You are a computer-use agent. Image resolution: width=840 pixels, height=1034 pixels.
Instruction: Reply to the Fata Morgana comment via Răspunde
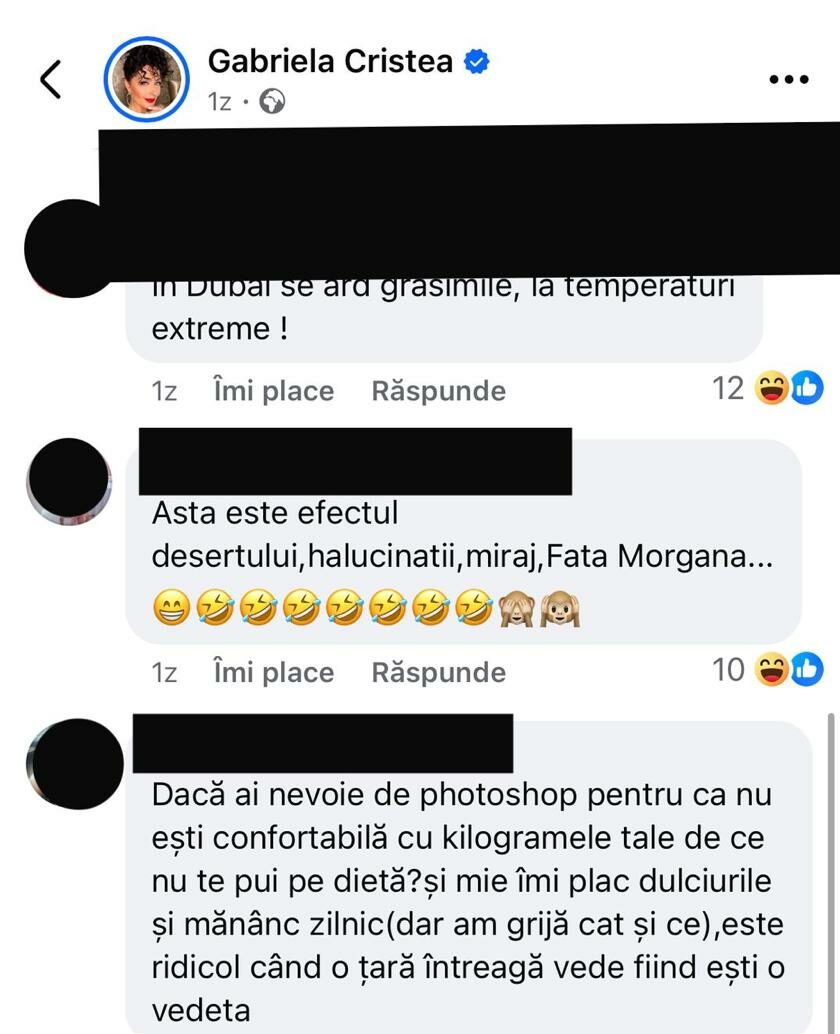point(438,672)
